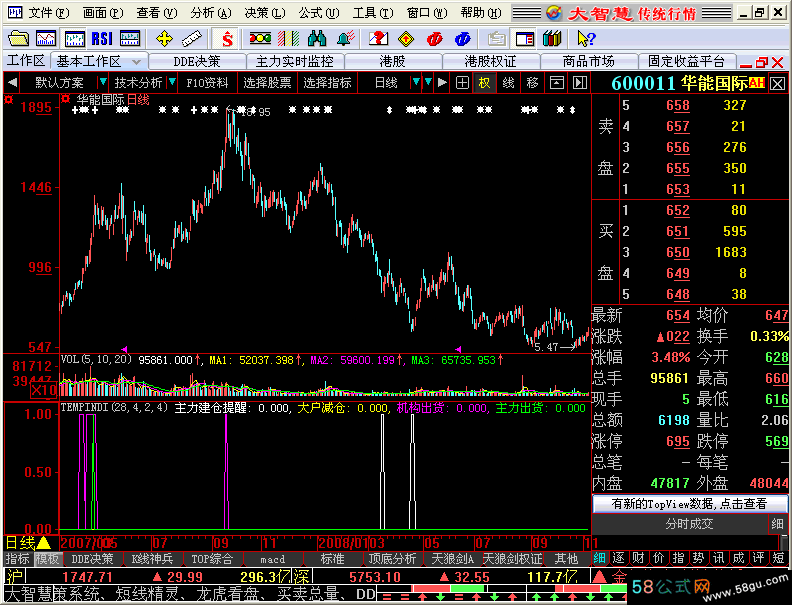Switch to the 价 price panel tab
This screenshot has width=792, height=605.
(x=658, y=558)
